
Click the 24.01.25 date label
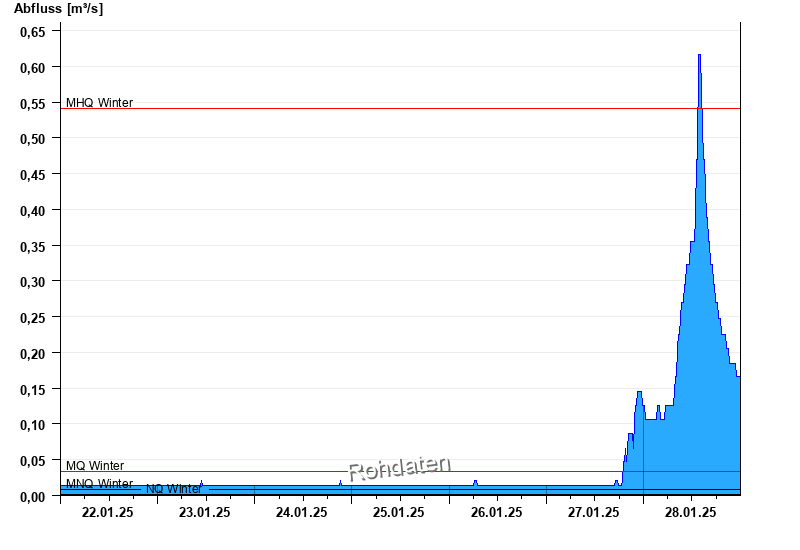pos(302,513)
